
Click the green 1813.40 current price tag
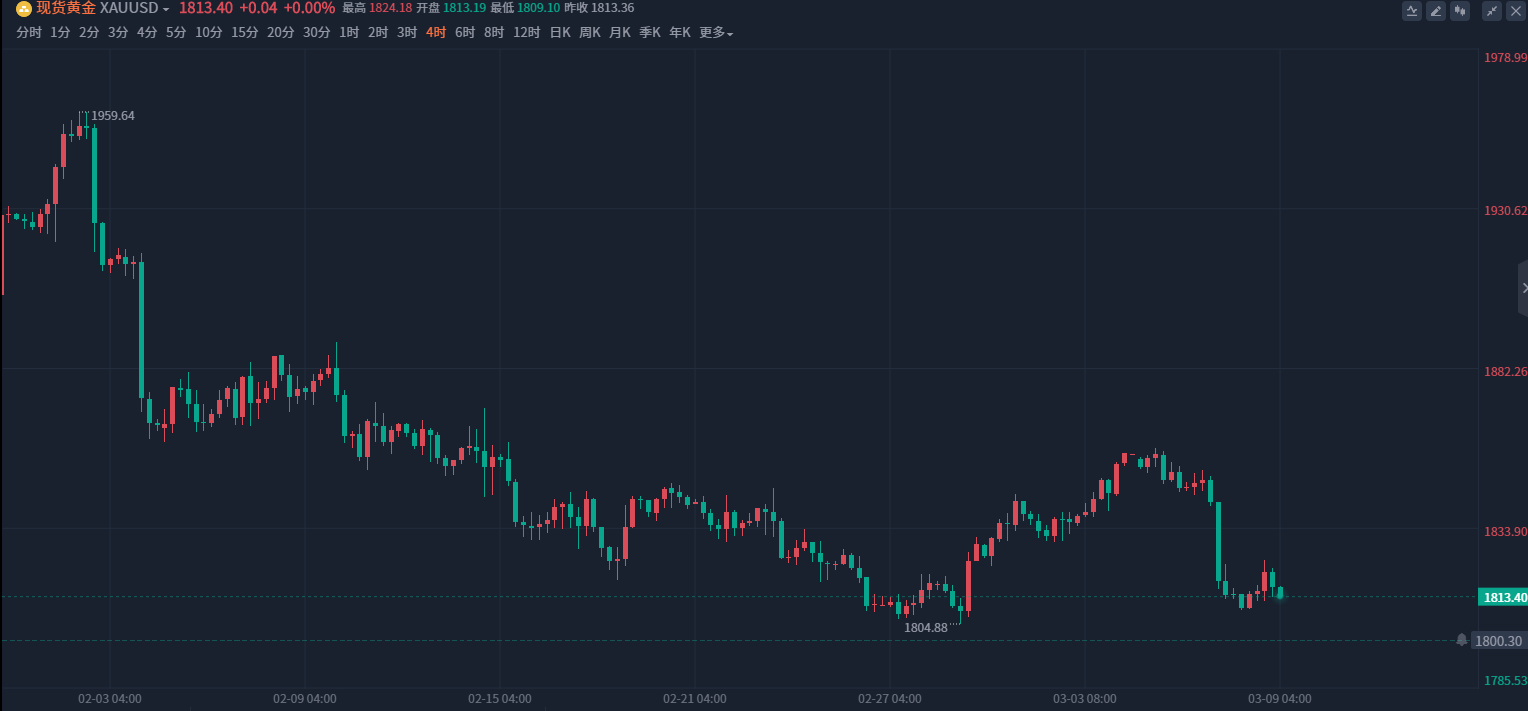point(1504,598)
